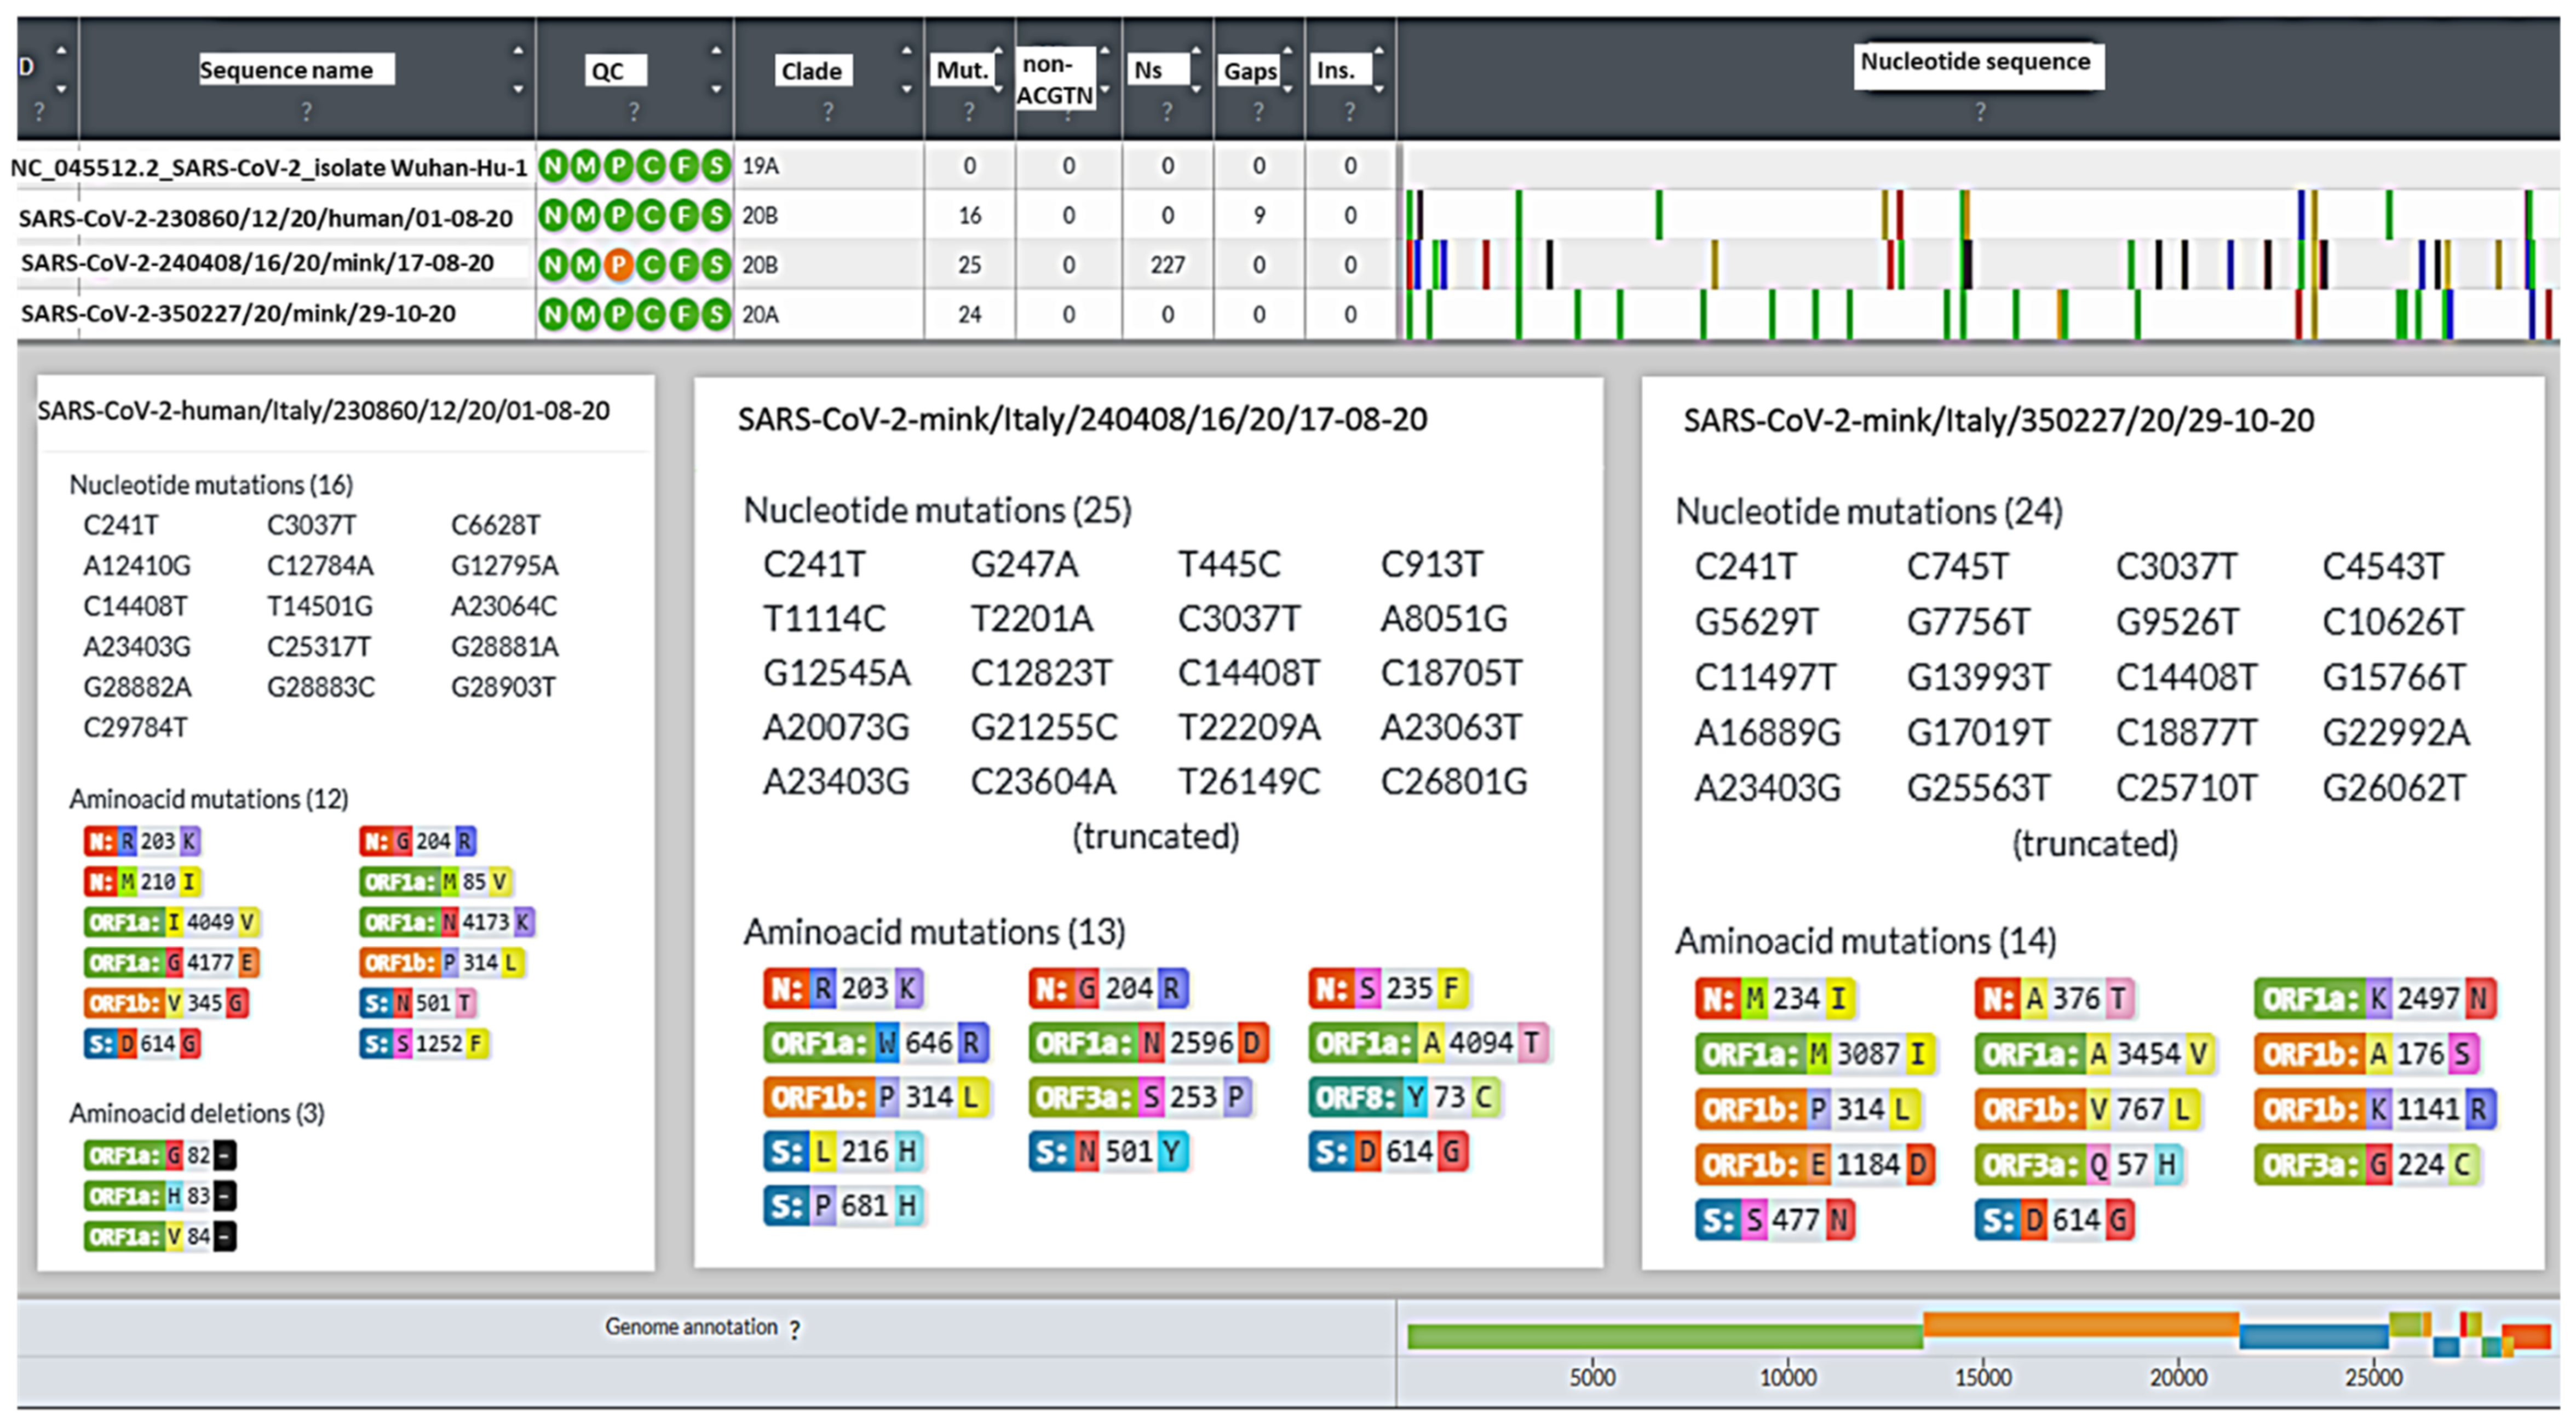Click the ORF1a:G82 deletion badge
The height and width of the screenshot is (1426, 2576).
tap(160, 1156)
